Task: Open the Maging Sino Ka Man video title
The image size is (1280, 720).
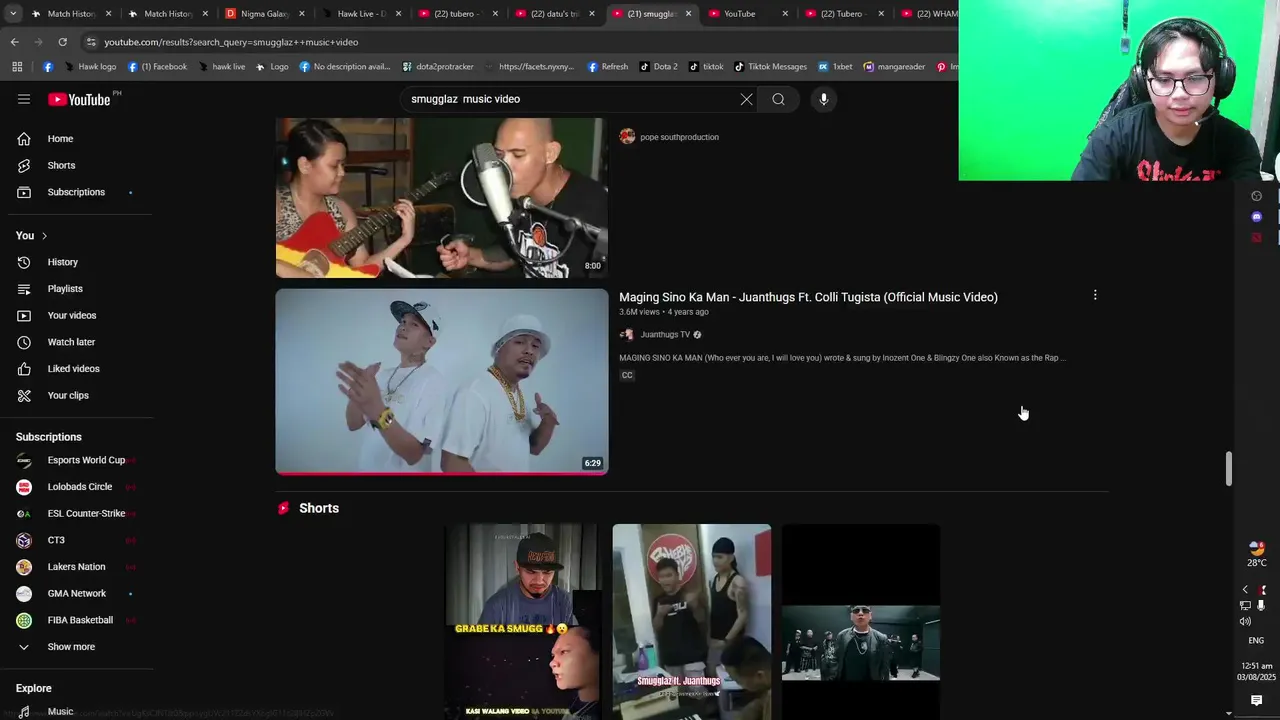Action: [x=808, y=297]
